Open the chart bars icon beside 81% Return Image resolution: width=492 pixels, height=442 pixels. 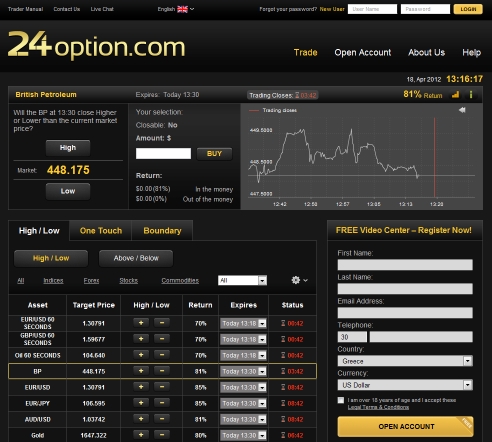point(455,95)
